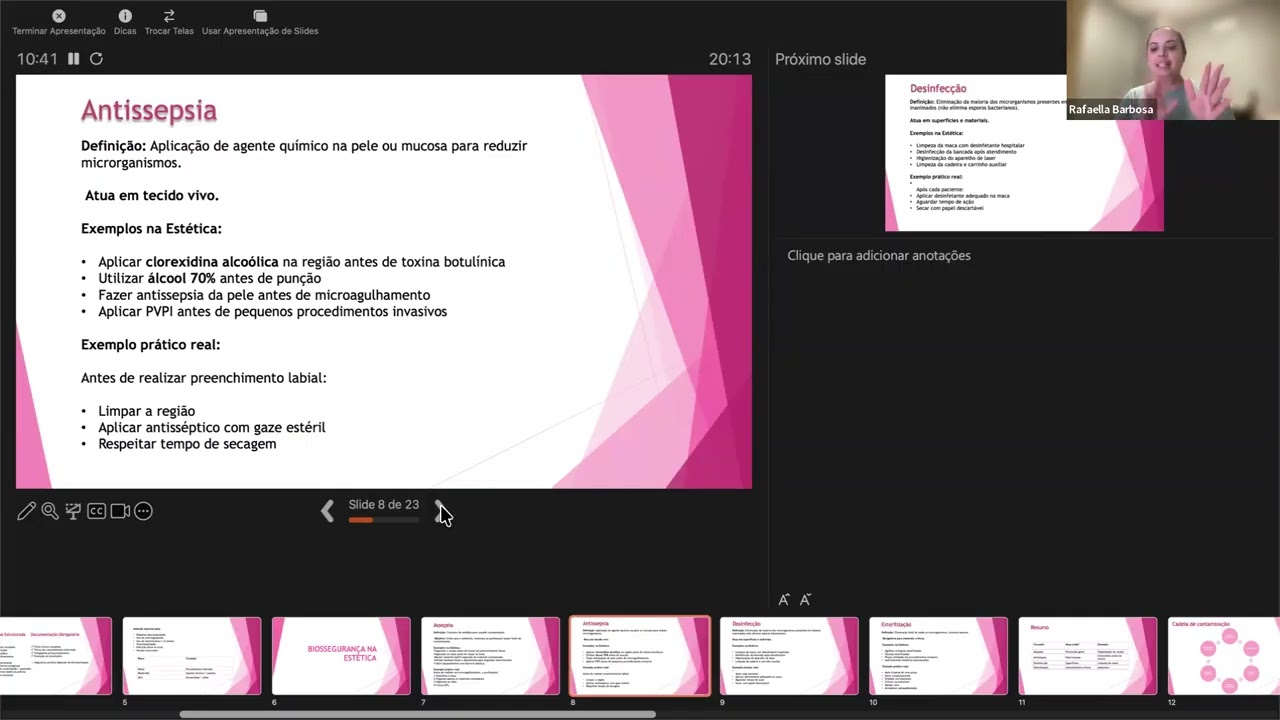Select slide 6 Biossegurança na Estética thumbnail
The width and height of the screenshot is (1280, 720).
tap(341, 656)
